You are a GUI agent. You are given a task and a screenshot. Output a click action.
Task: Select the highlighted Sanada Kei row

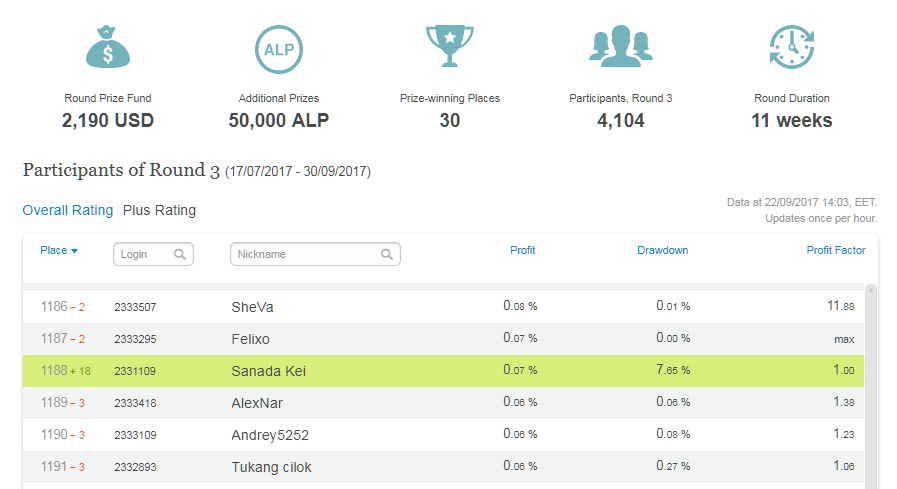click(443, 371)
